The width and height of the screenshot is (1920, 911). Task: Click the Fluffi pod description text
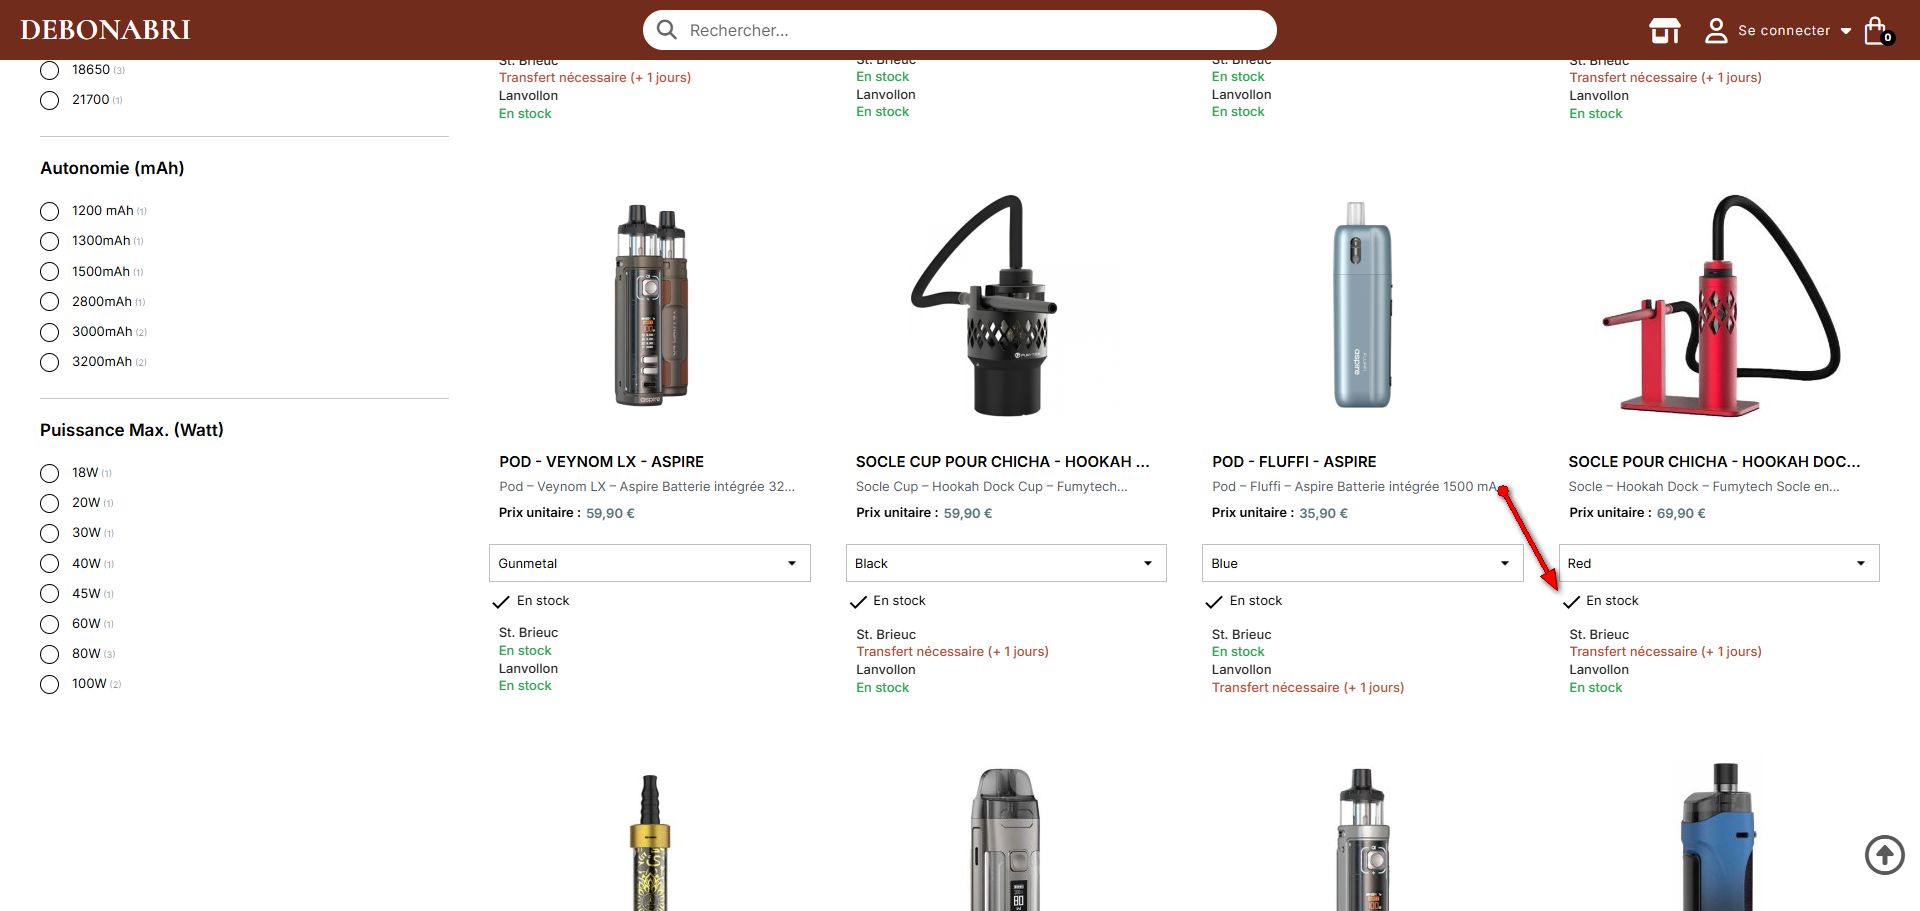click(x=1355, y=487)
